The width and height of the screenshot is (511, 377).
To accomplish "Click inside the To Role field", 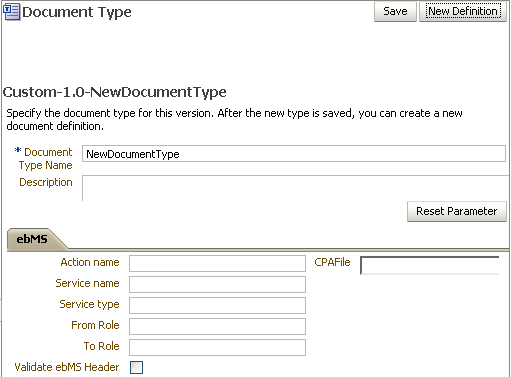I will click(x=217, y=347).
